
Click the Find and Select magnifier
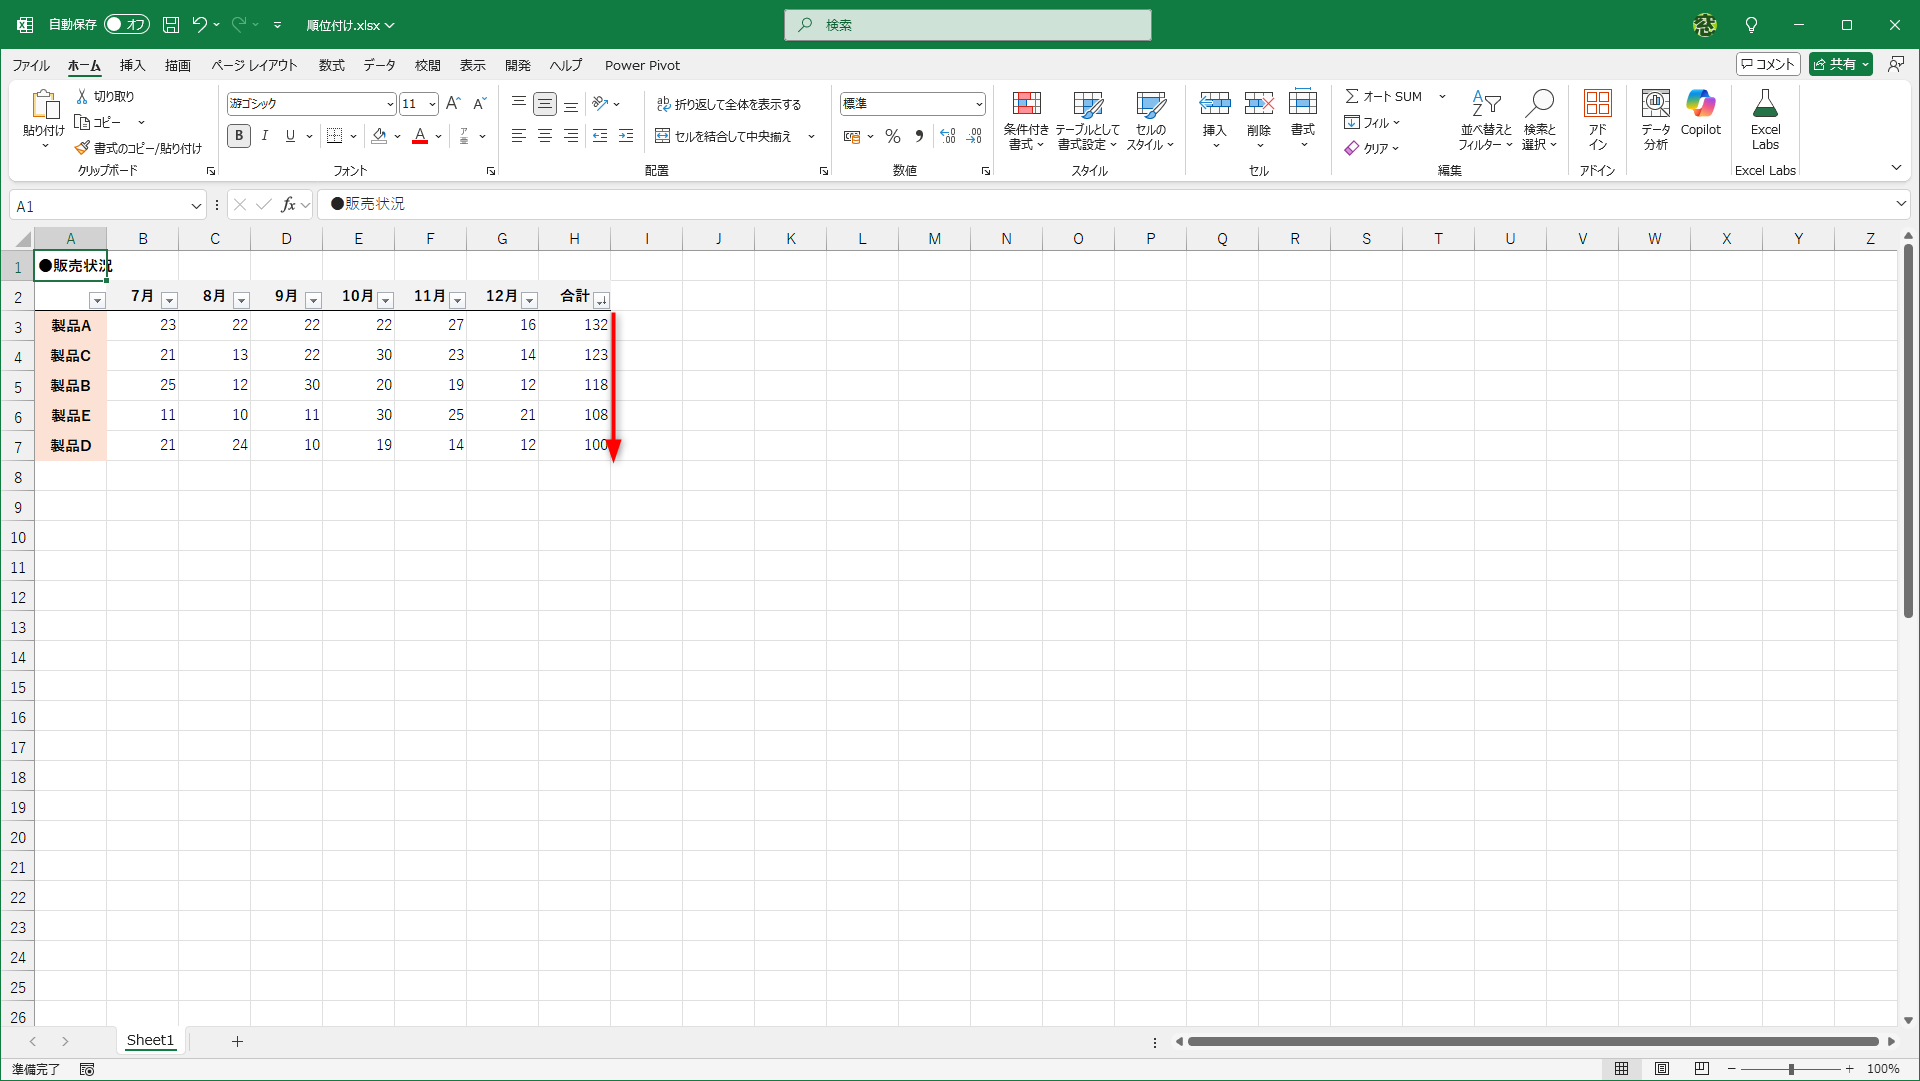point(1539,104)
